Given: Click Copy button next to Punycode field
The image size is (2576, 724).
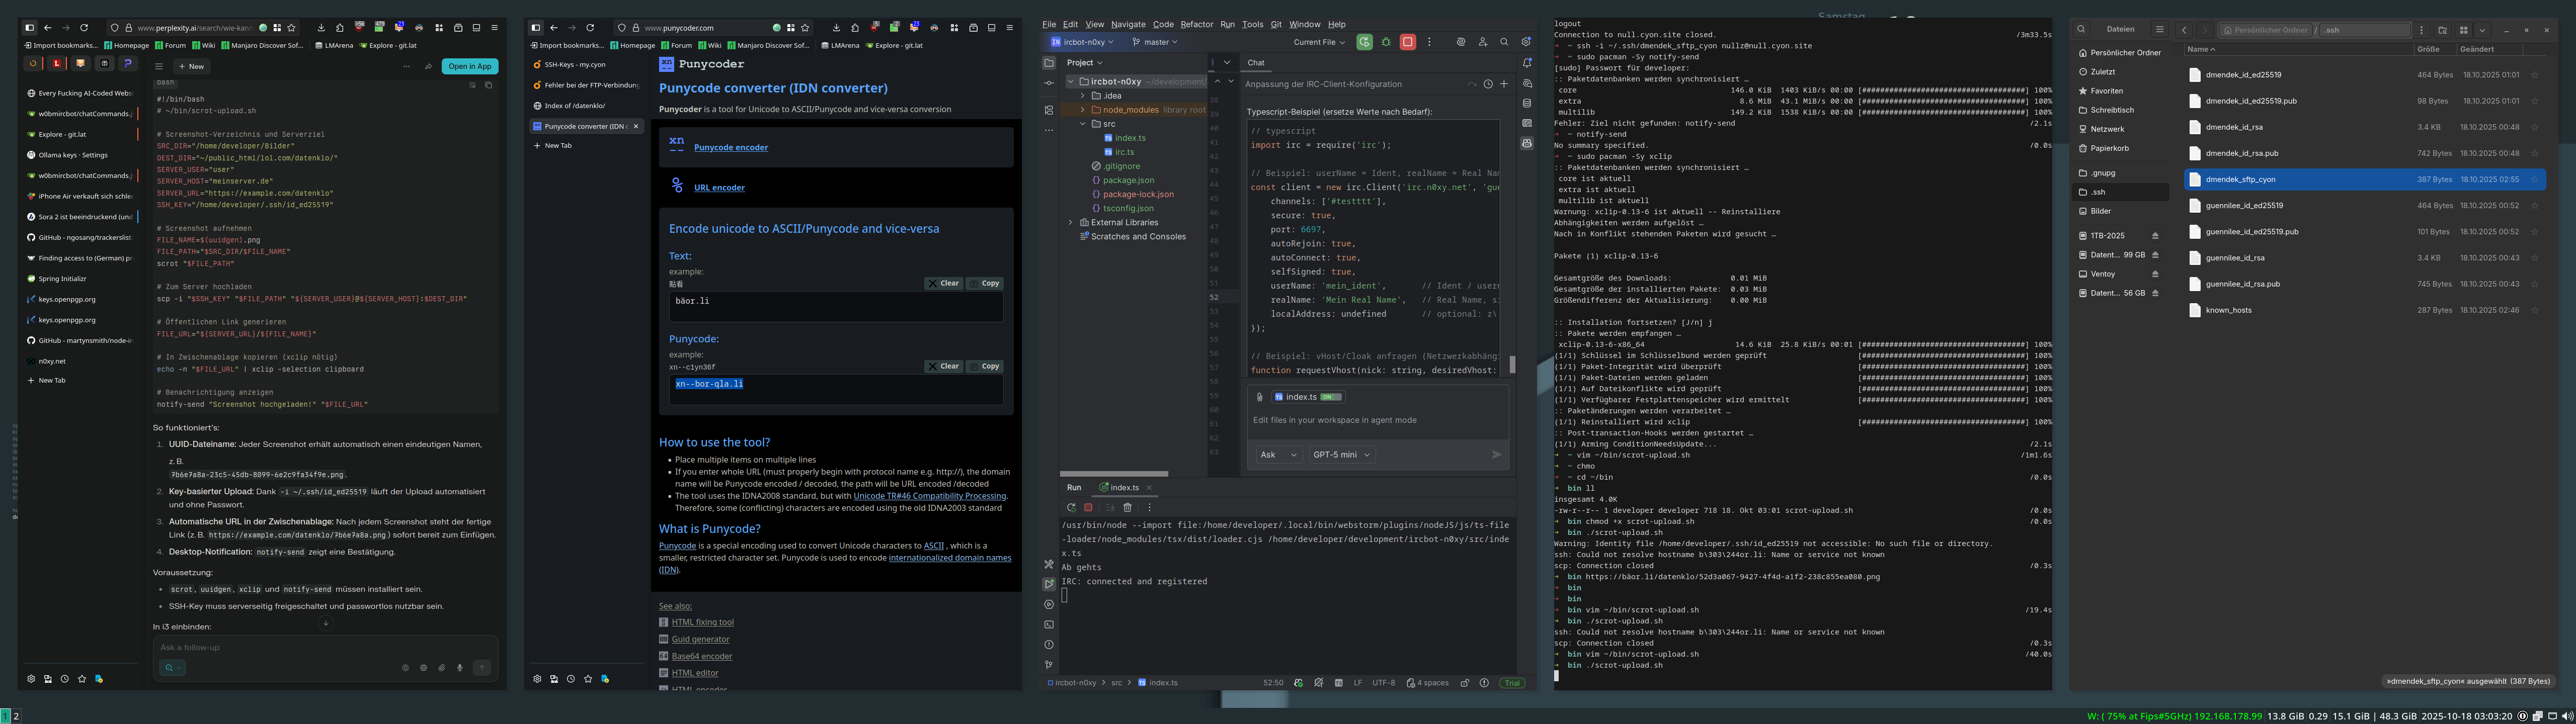Looking at the screenshot, I should tap(984, 366).
